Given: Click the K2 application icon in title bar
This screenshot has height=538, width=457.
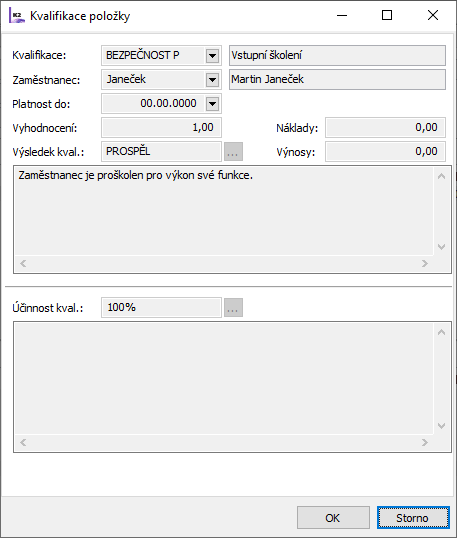Looking at the screenshot, I should pos(16,16).
